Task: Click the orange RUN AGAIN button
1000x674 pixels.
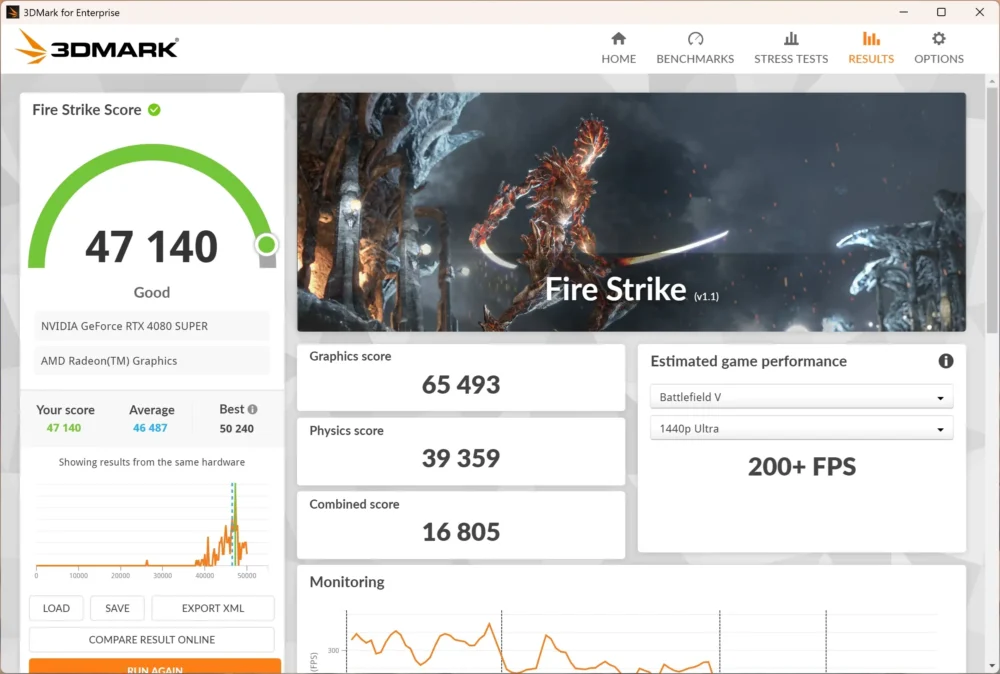Action: (x=155, y=666)
